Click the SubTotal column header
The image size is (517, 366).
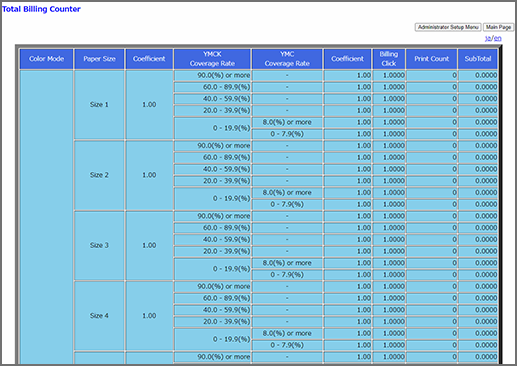click(478, 59)
